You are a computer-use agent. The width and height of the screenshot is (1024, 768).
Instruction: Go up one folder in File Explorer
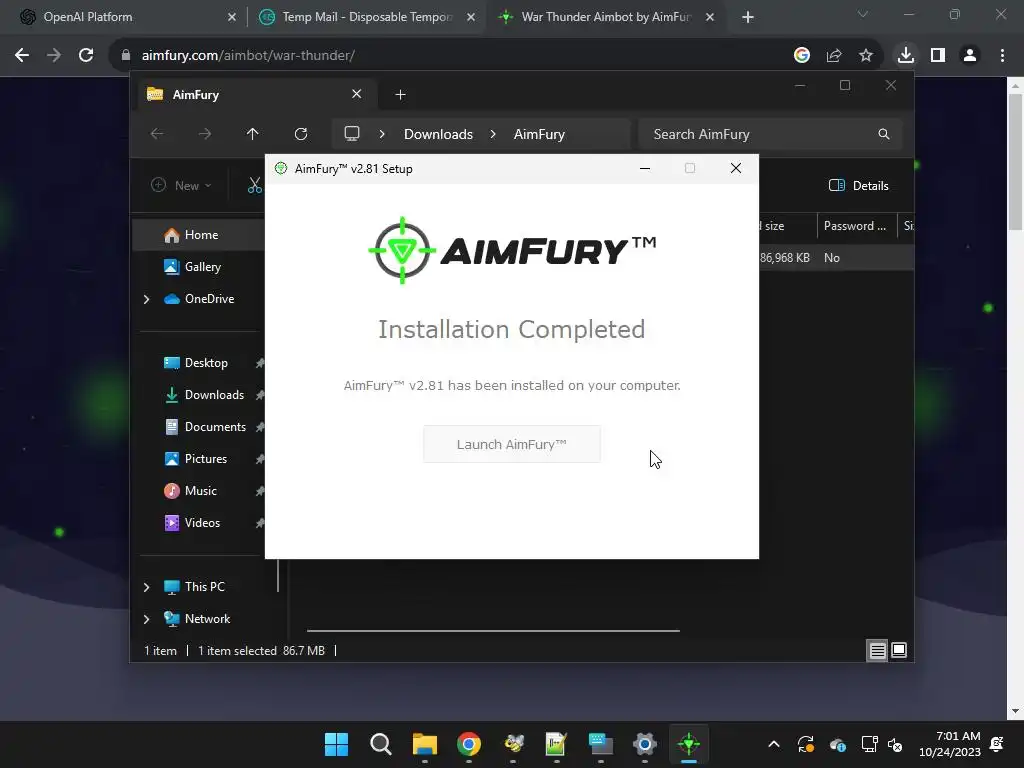tap(252, 134)
